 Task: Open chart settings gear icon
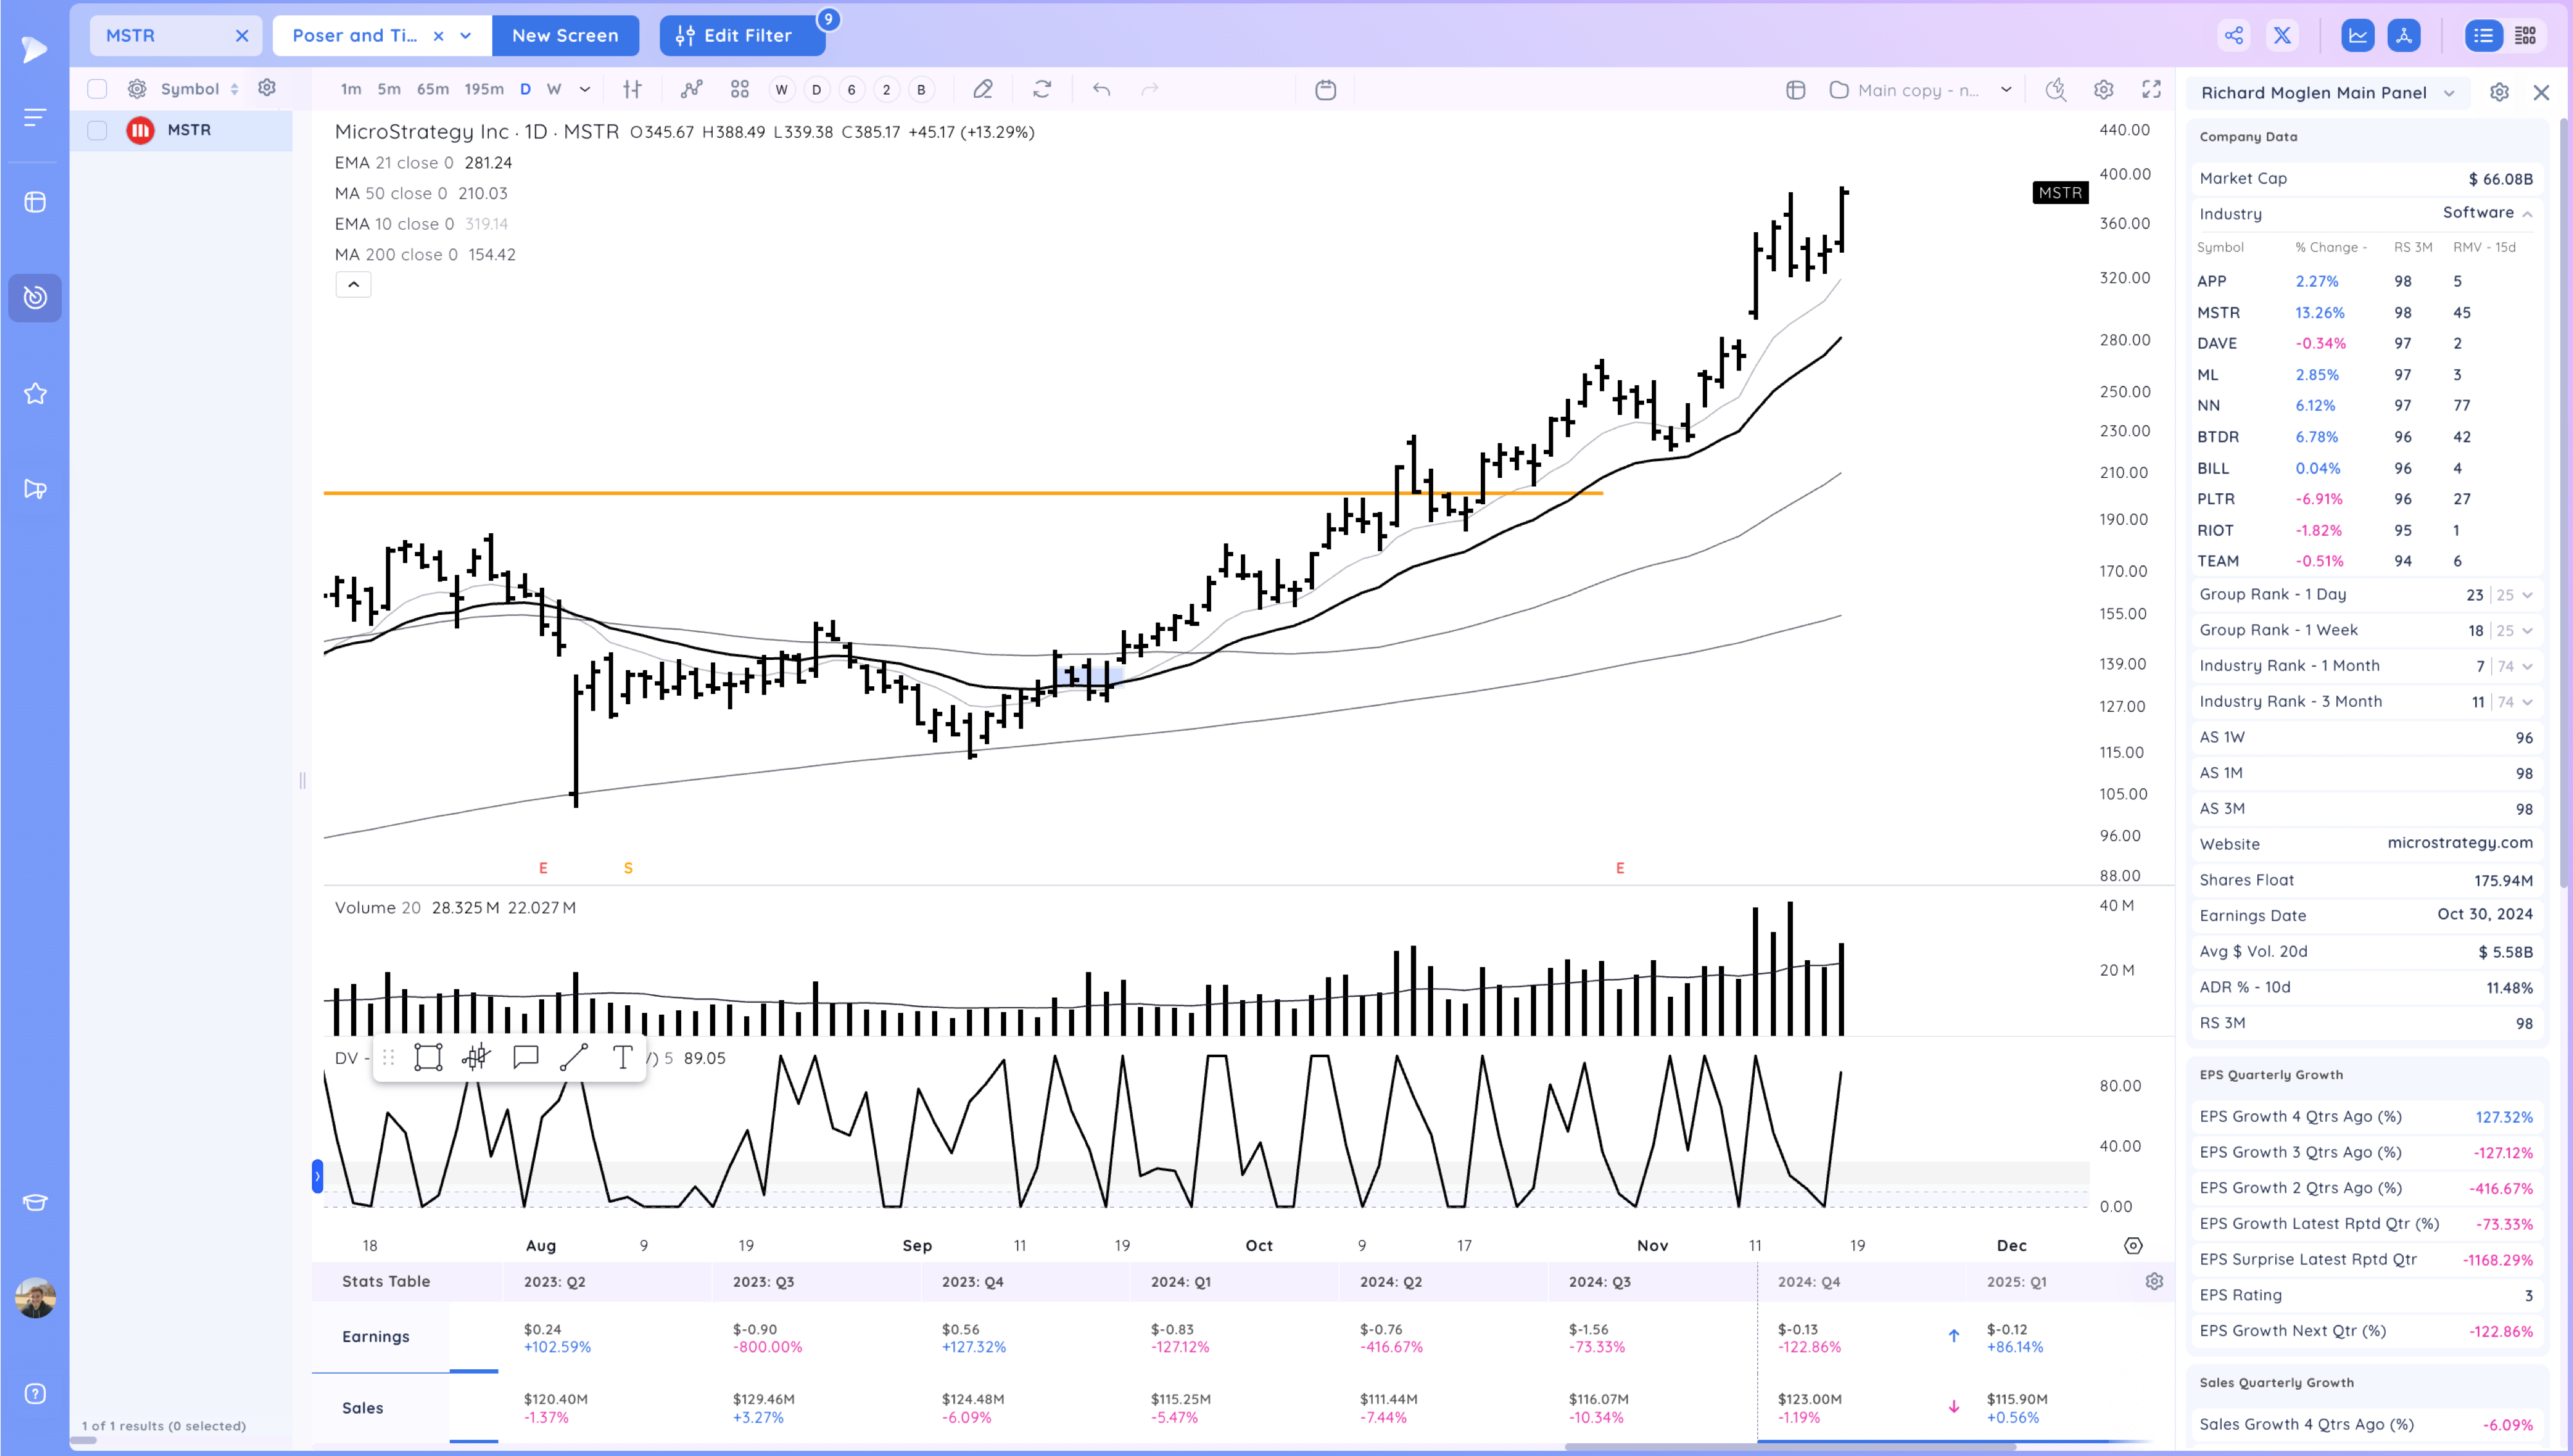coord(2104,90)
